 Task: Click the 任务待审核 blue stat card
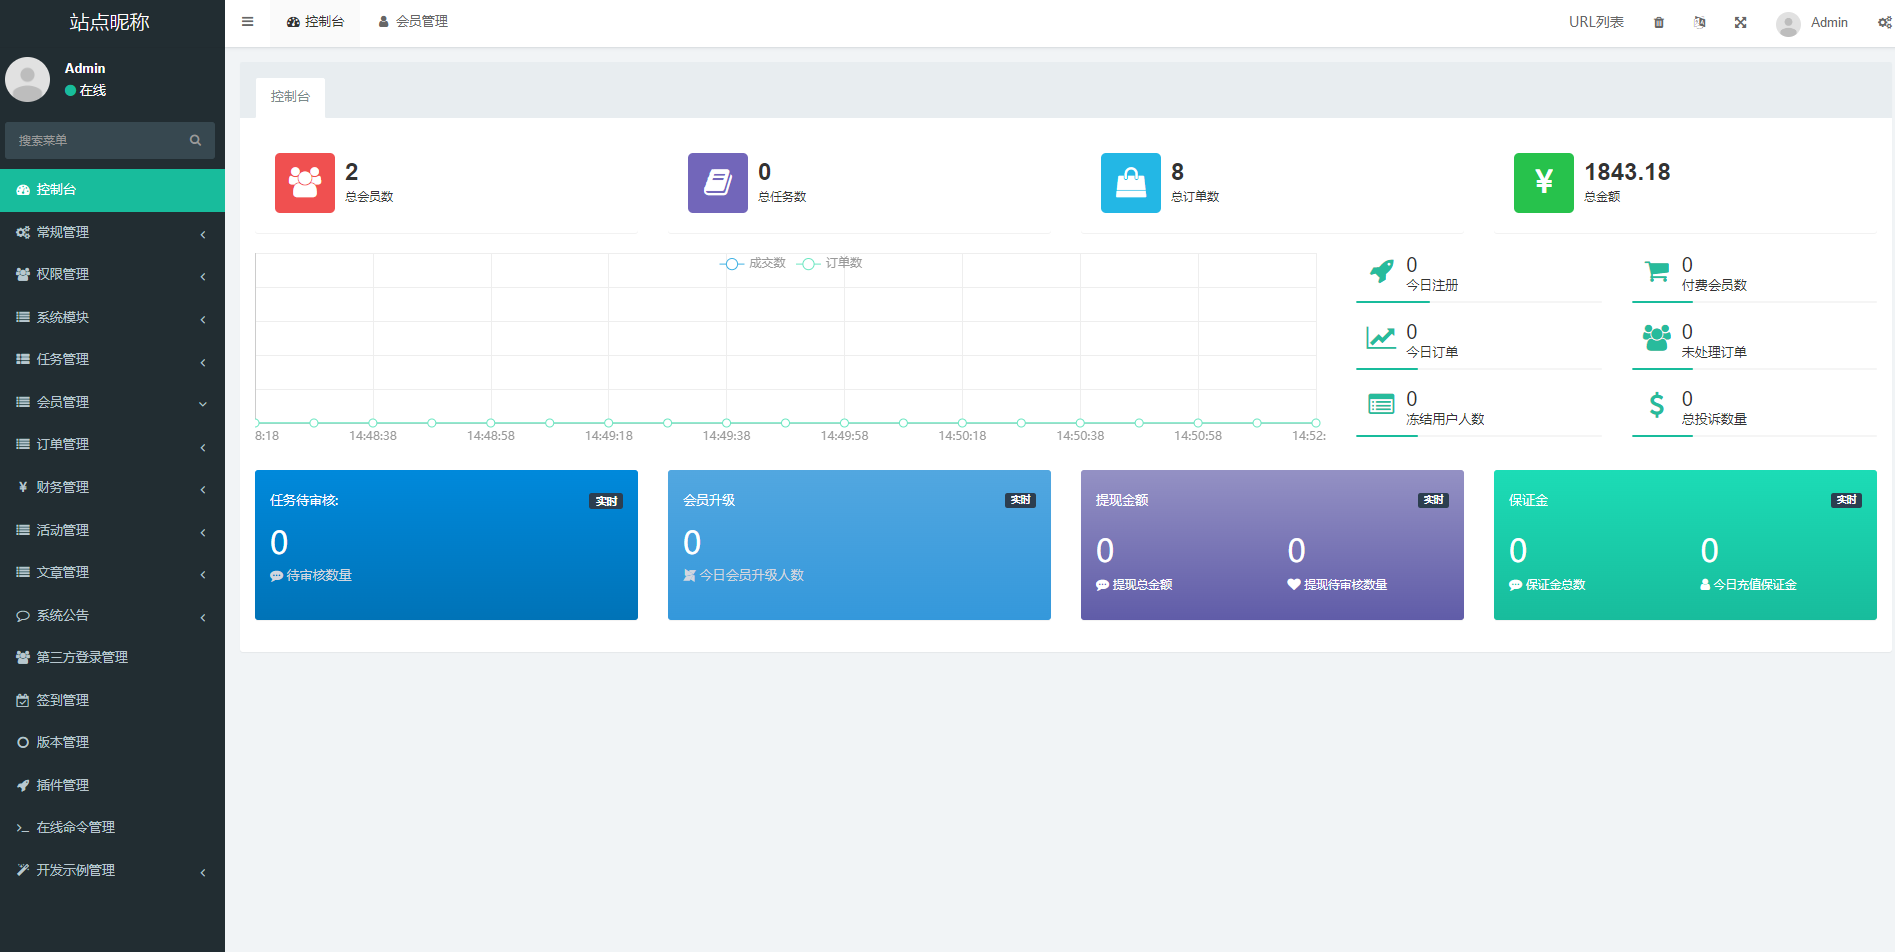click(x=446, y=545)
